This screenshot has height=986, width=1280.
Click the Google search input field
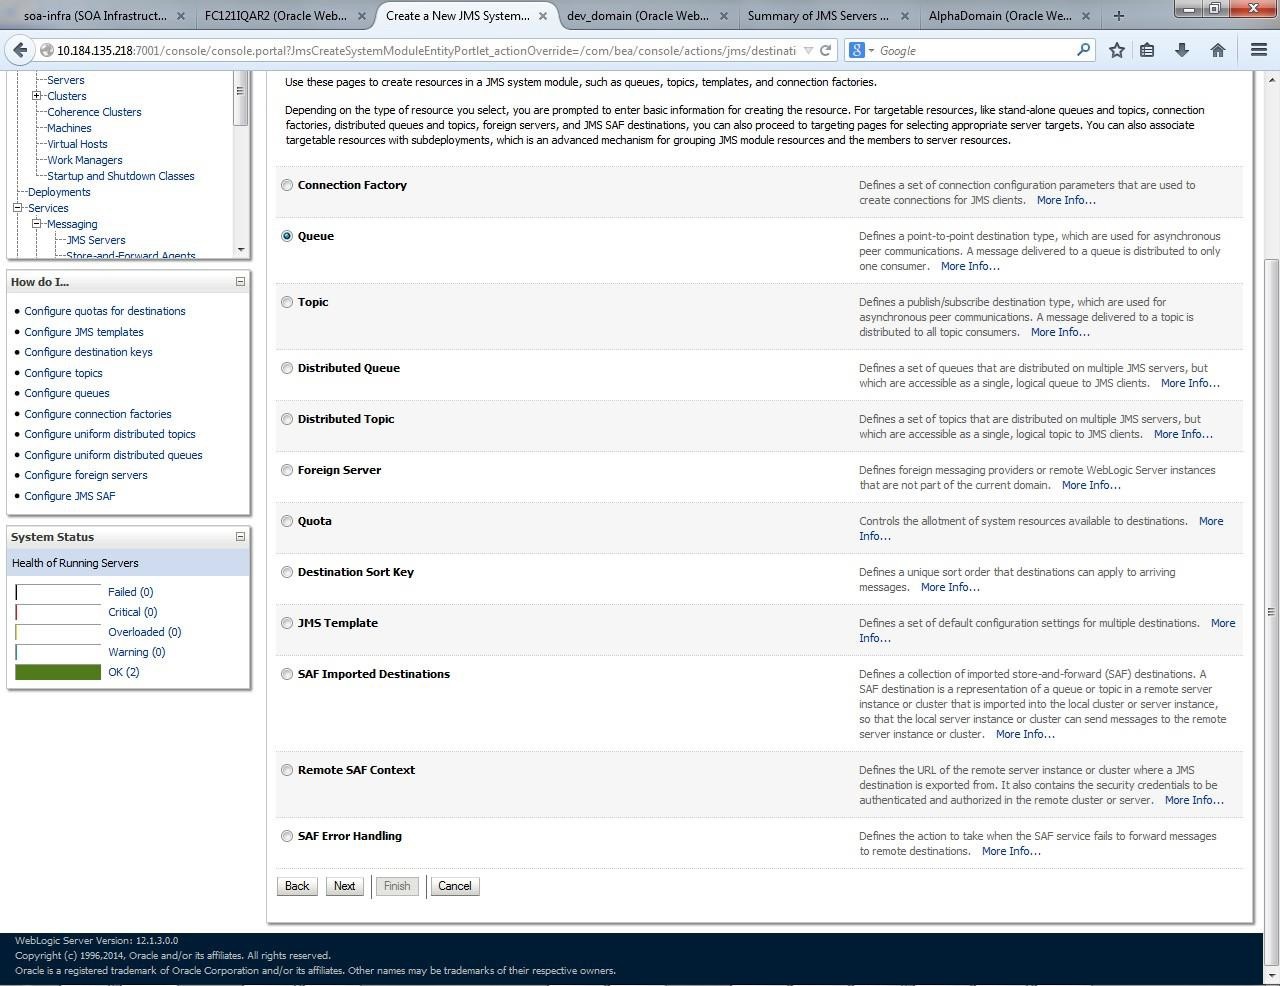(x=975, y=50)
